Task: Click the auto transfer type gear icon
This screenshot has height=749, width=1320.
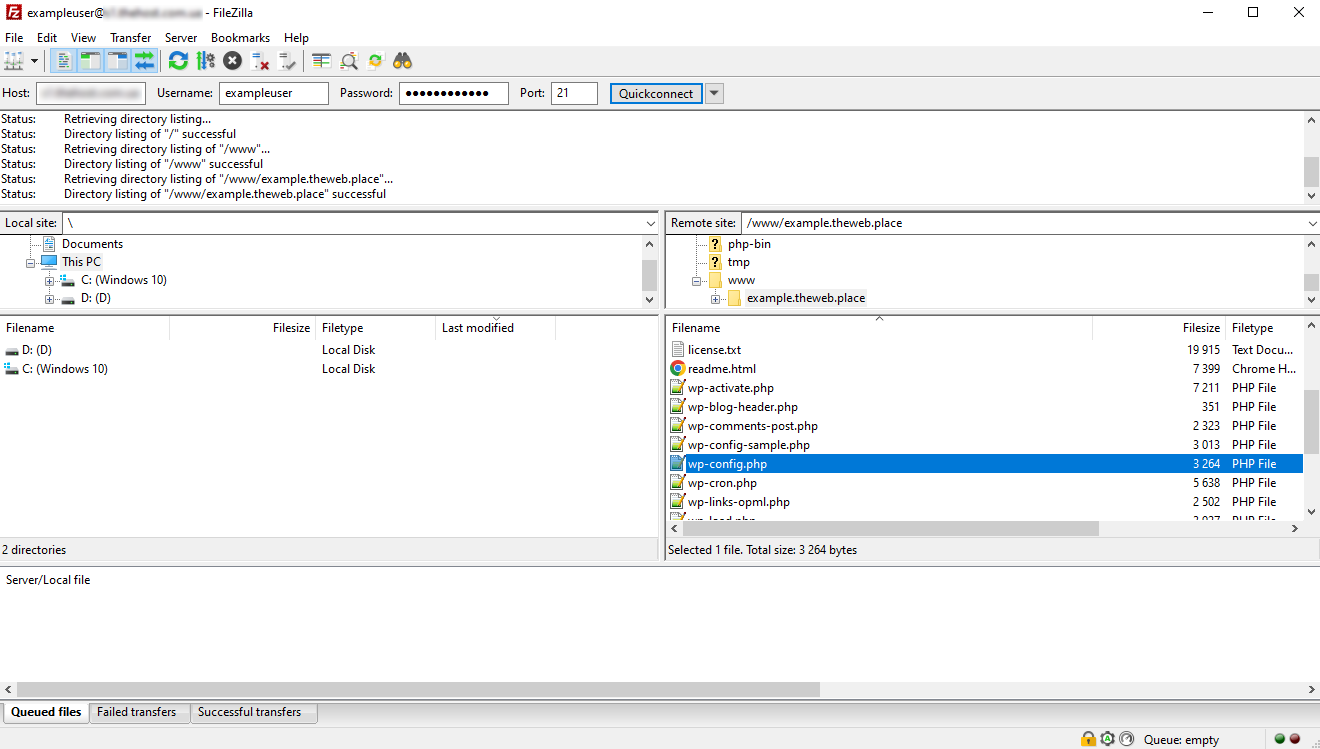Action: tap(1108, 739)
